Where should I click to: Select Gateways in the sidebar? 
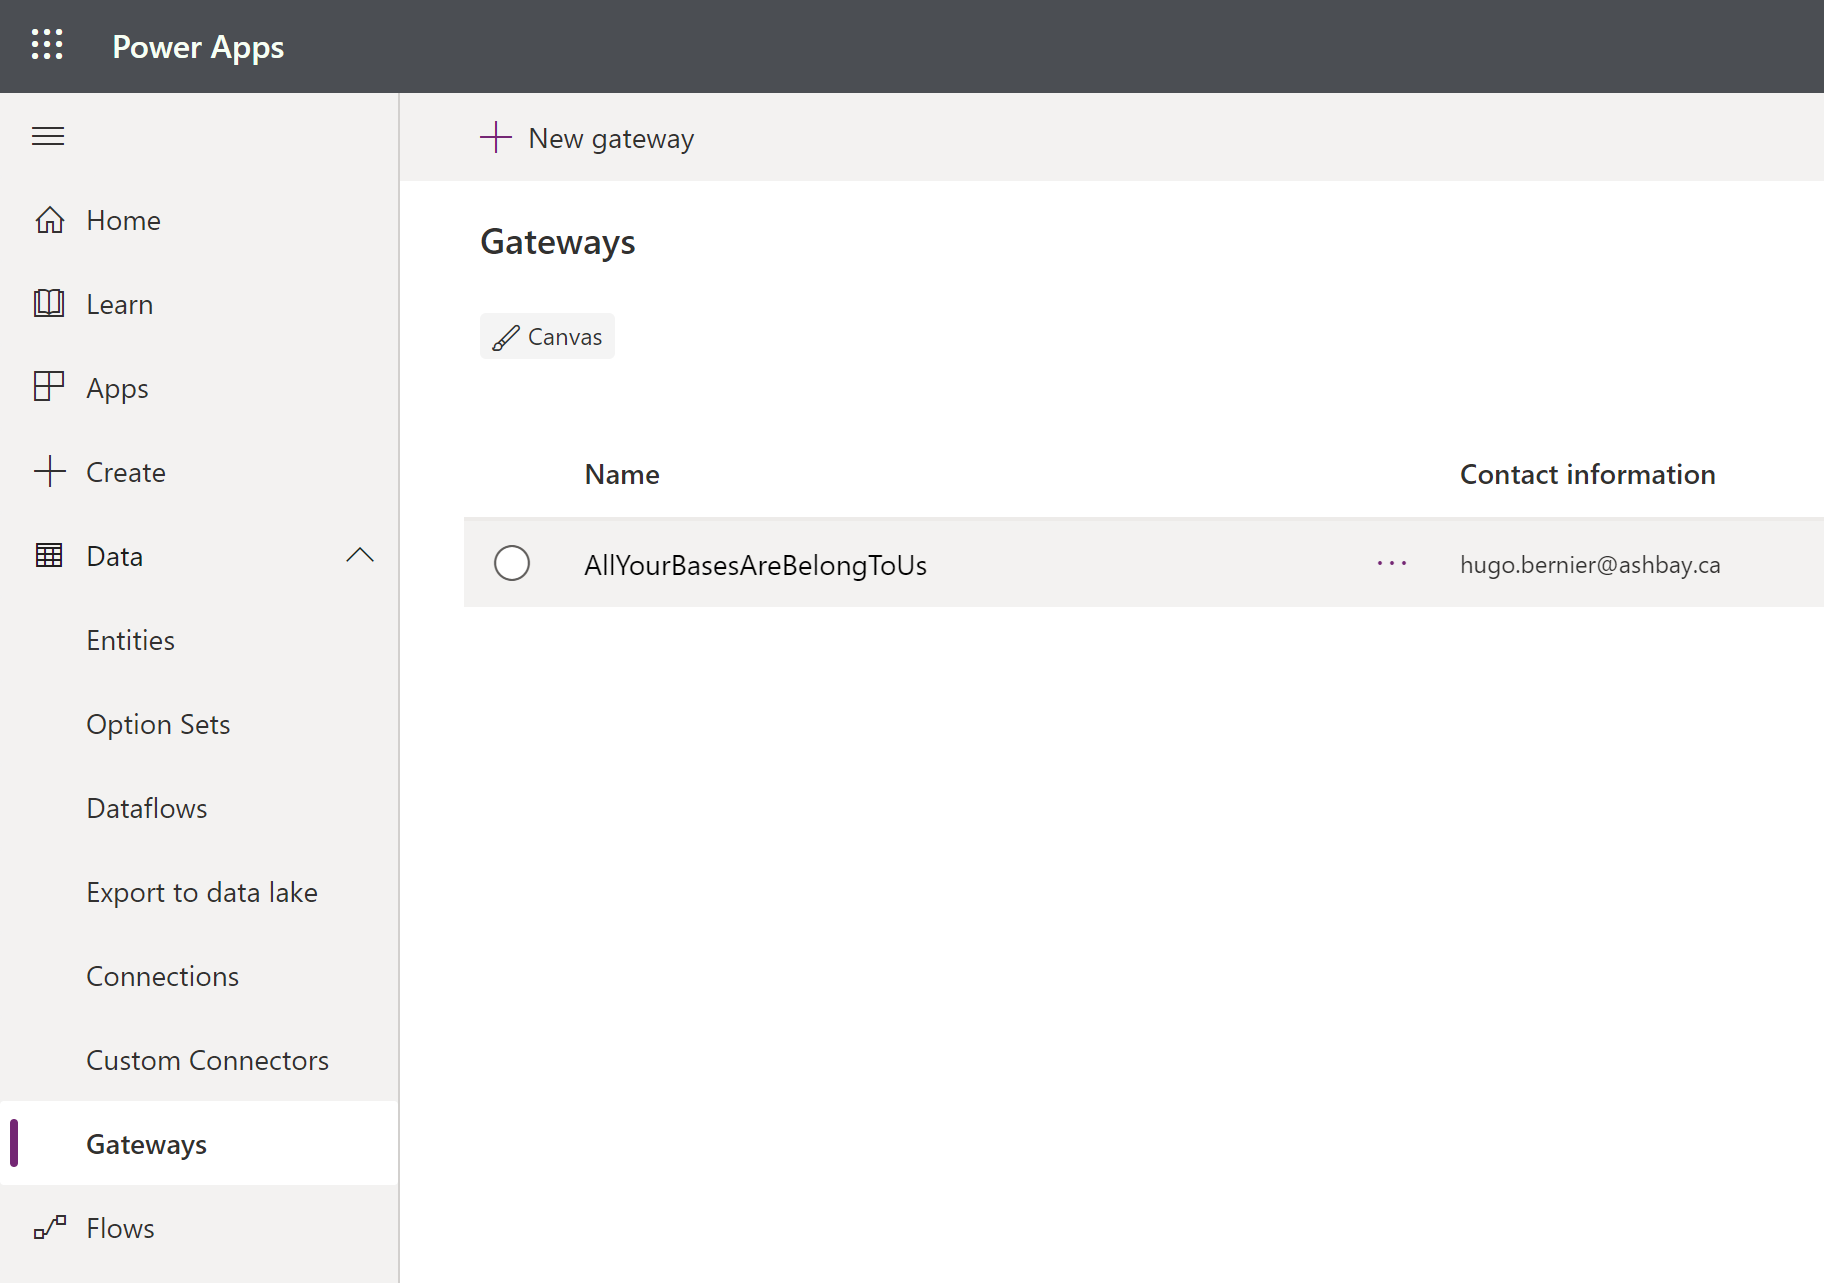199,1144
